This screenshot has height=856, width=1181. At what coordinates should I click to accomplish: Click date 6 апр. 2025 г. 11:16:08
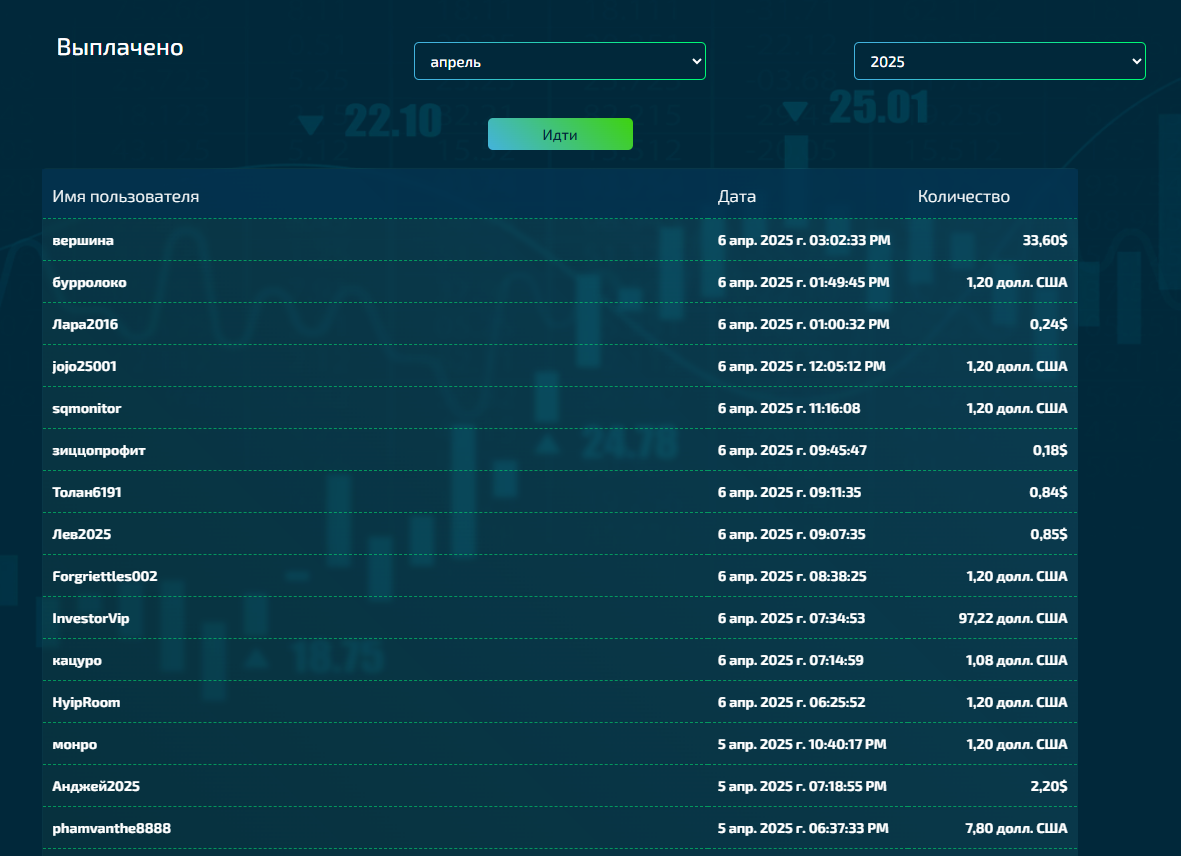coord(789,409)
